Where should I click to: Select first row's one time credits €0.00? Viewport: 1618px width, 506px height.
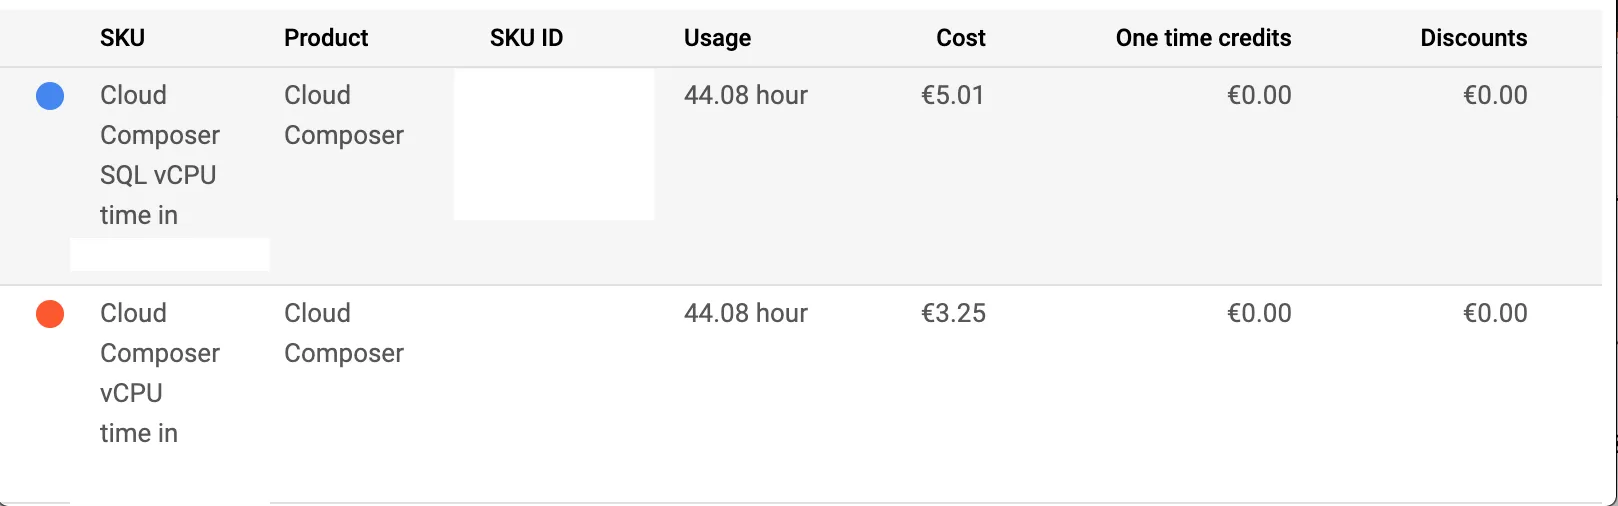click(1259, 96)
